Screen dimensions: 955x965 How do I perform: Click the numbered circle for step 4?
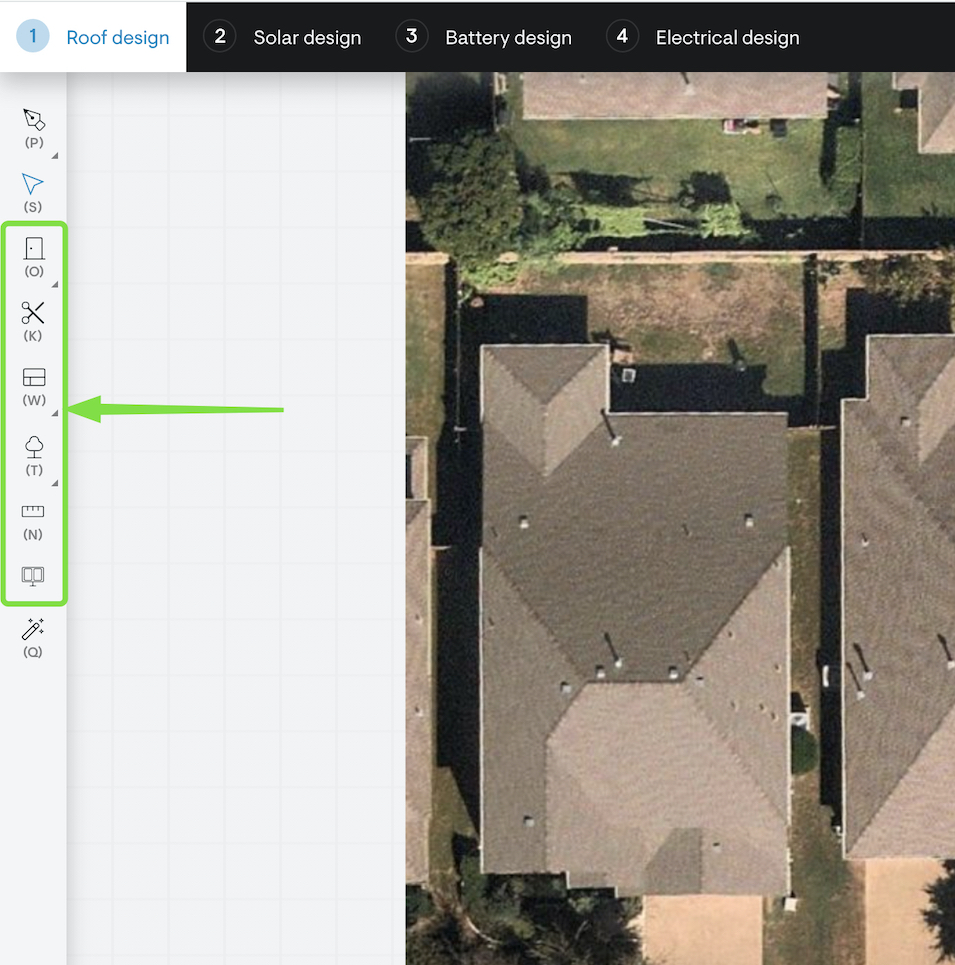point(622,36)
